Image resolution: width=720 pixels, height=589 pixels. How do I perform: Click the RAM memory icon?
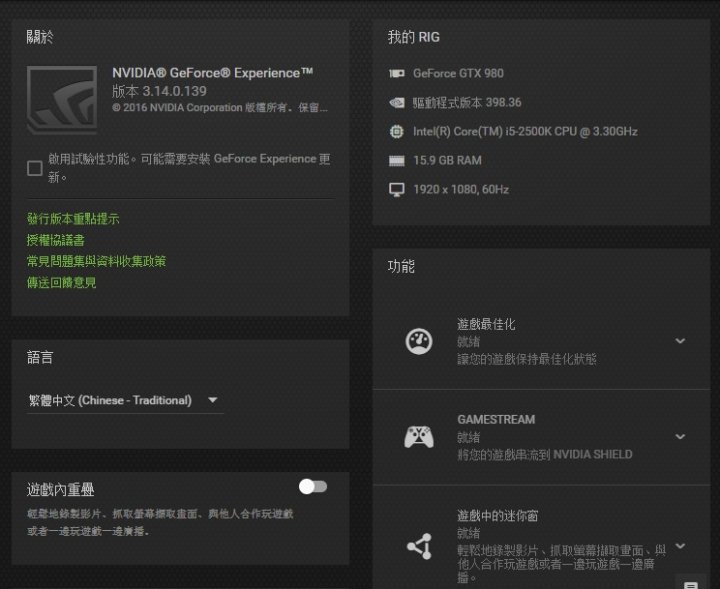pyautogui.click(x=397, y=161)
